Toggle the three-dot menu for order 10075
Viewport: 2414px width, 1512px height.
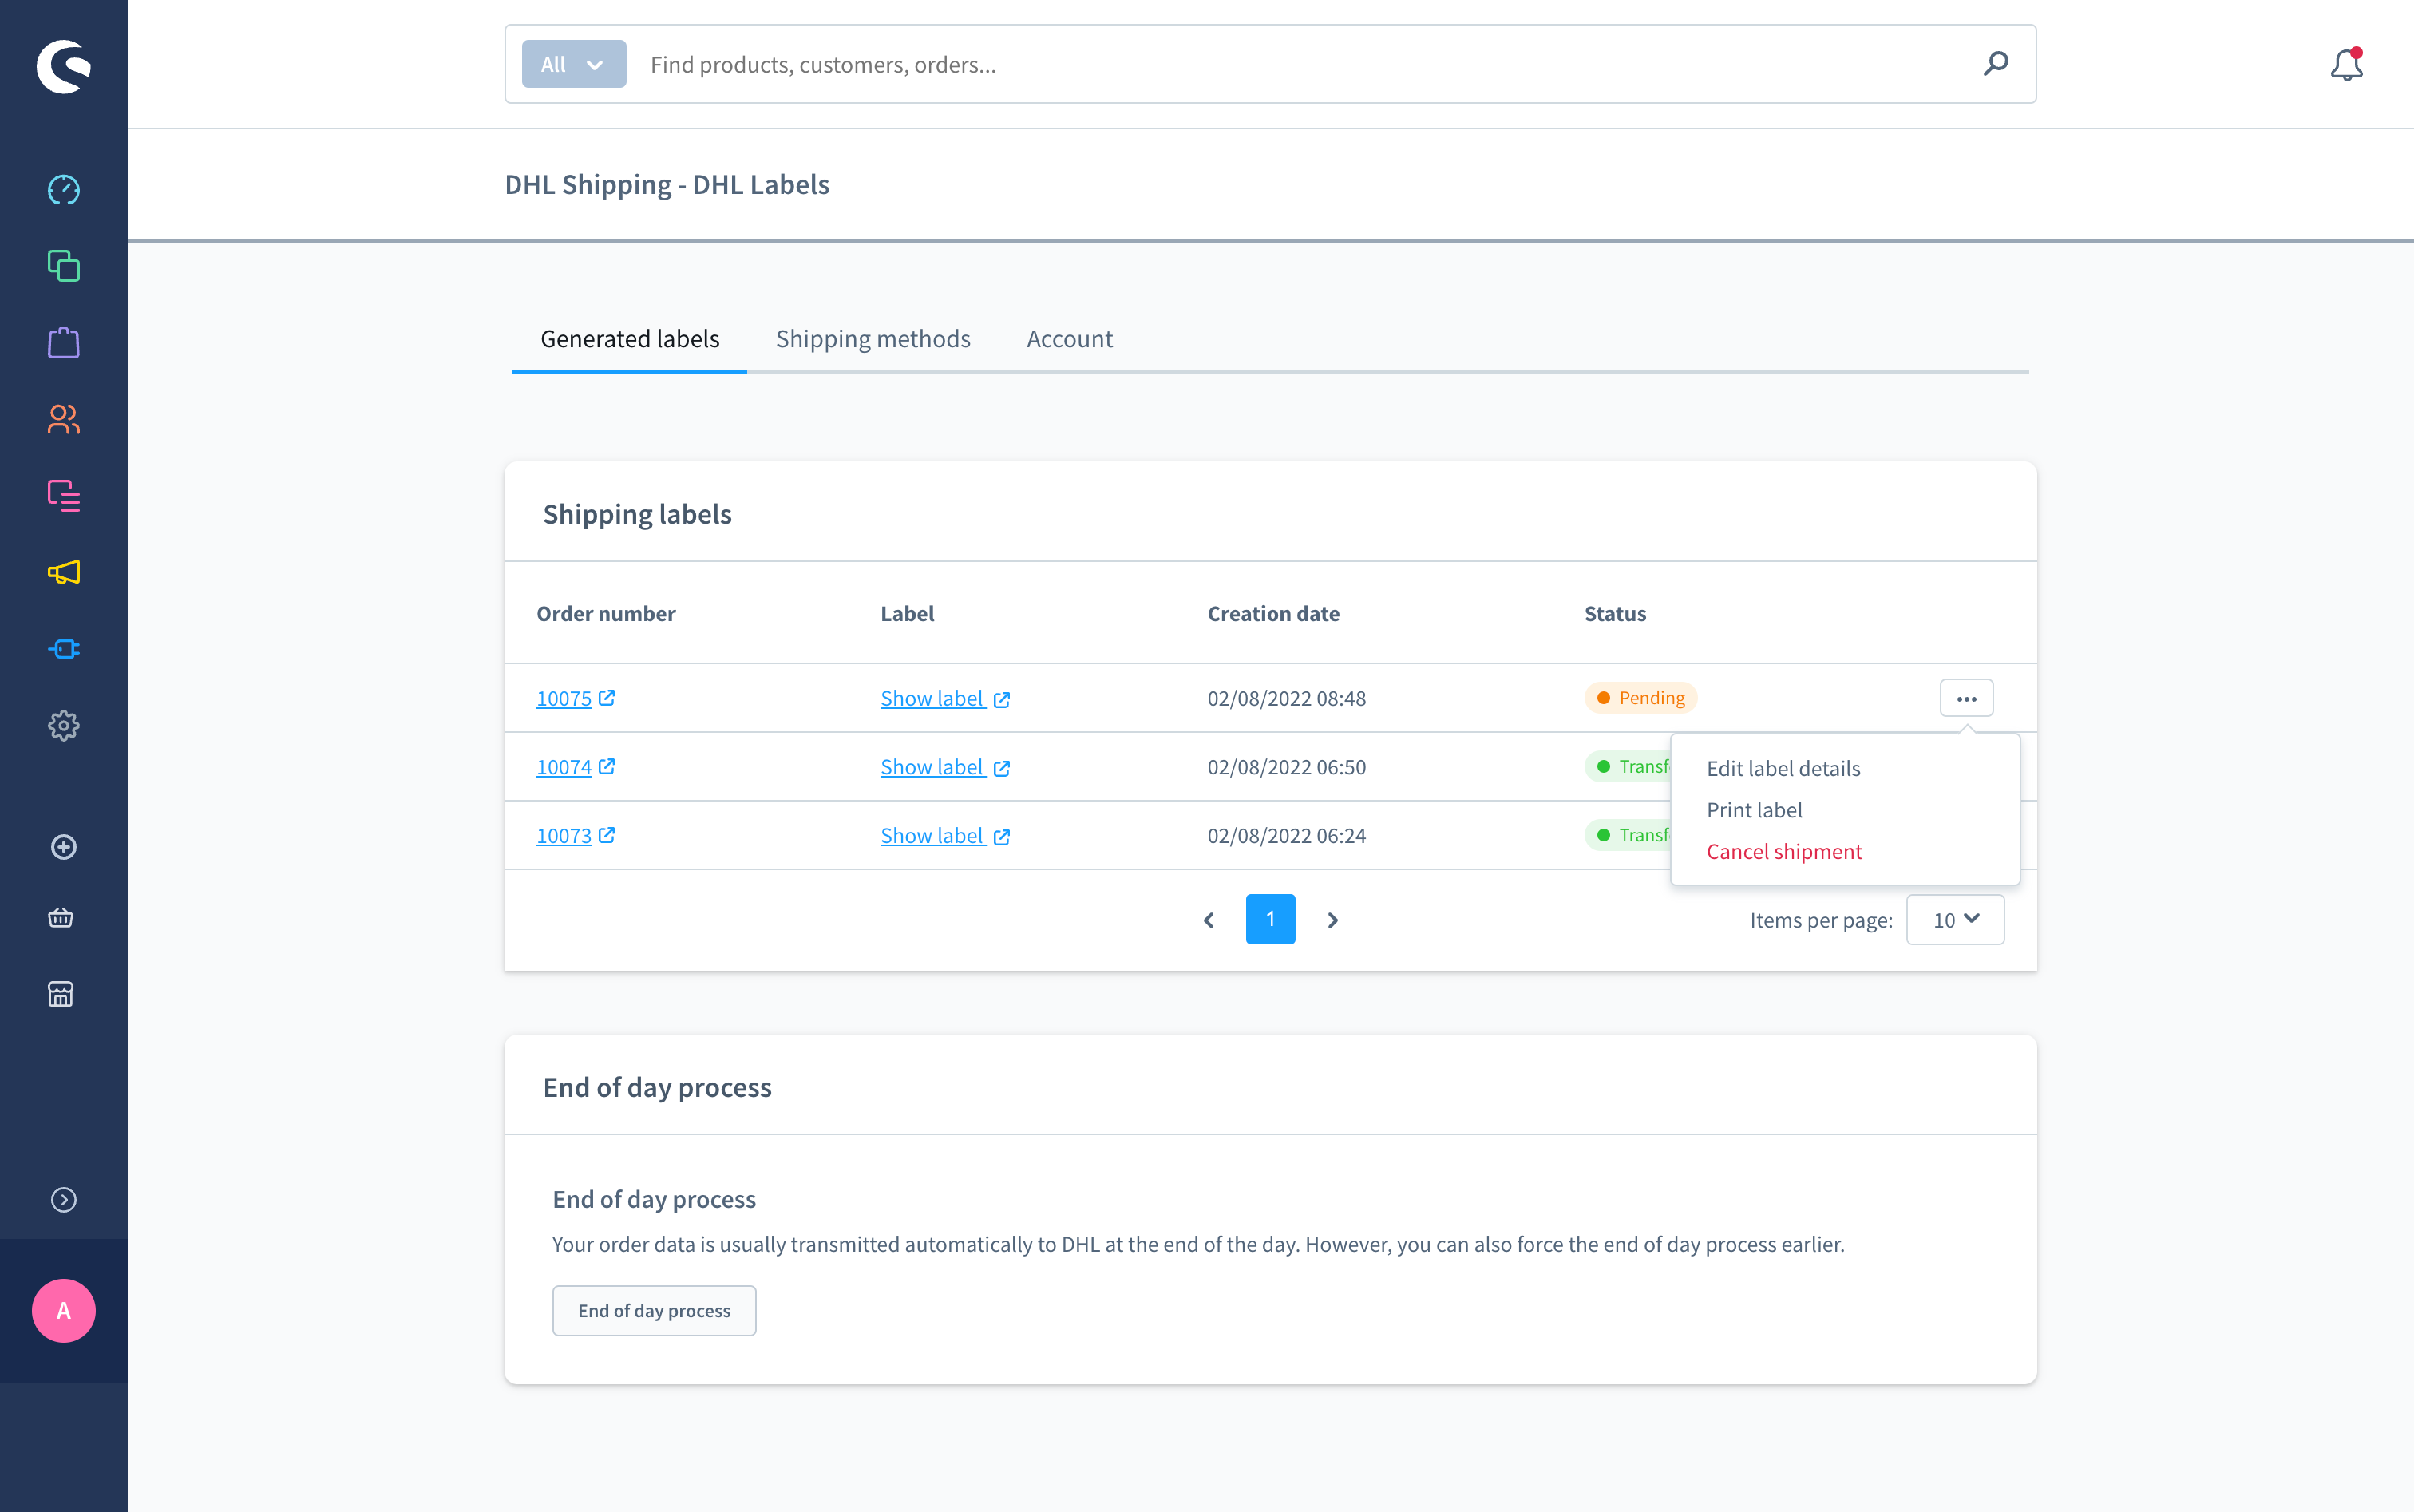pos(1966,698)
